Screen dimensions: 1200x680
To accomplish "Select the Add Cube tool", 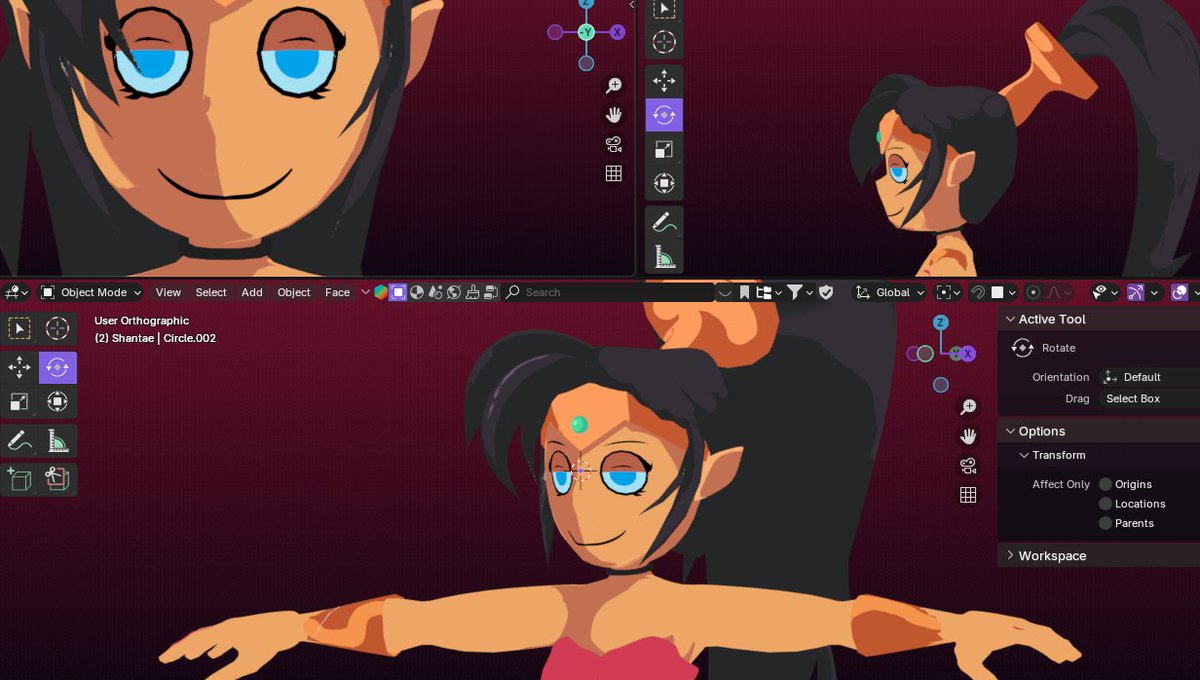I will [19, 479].
